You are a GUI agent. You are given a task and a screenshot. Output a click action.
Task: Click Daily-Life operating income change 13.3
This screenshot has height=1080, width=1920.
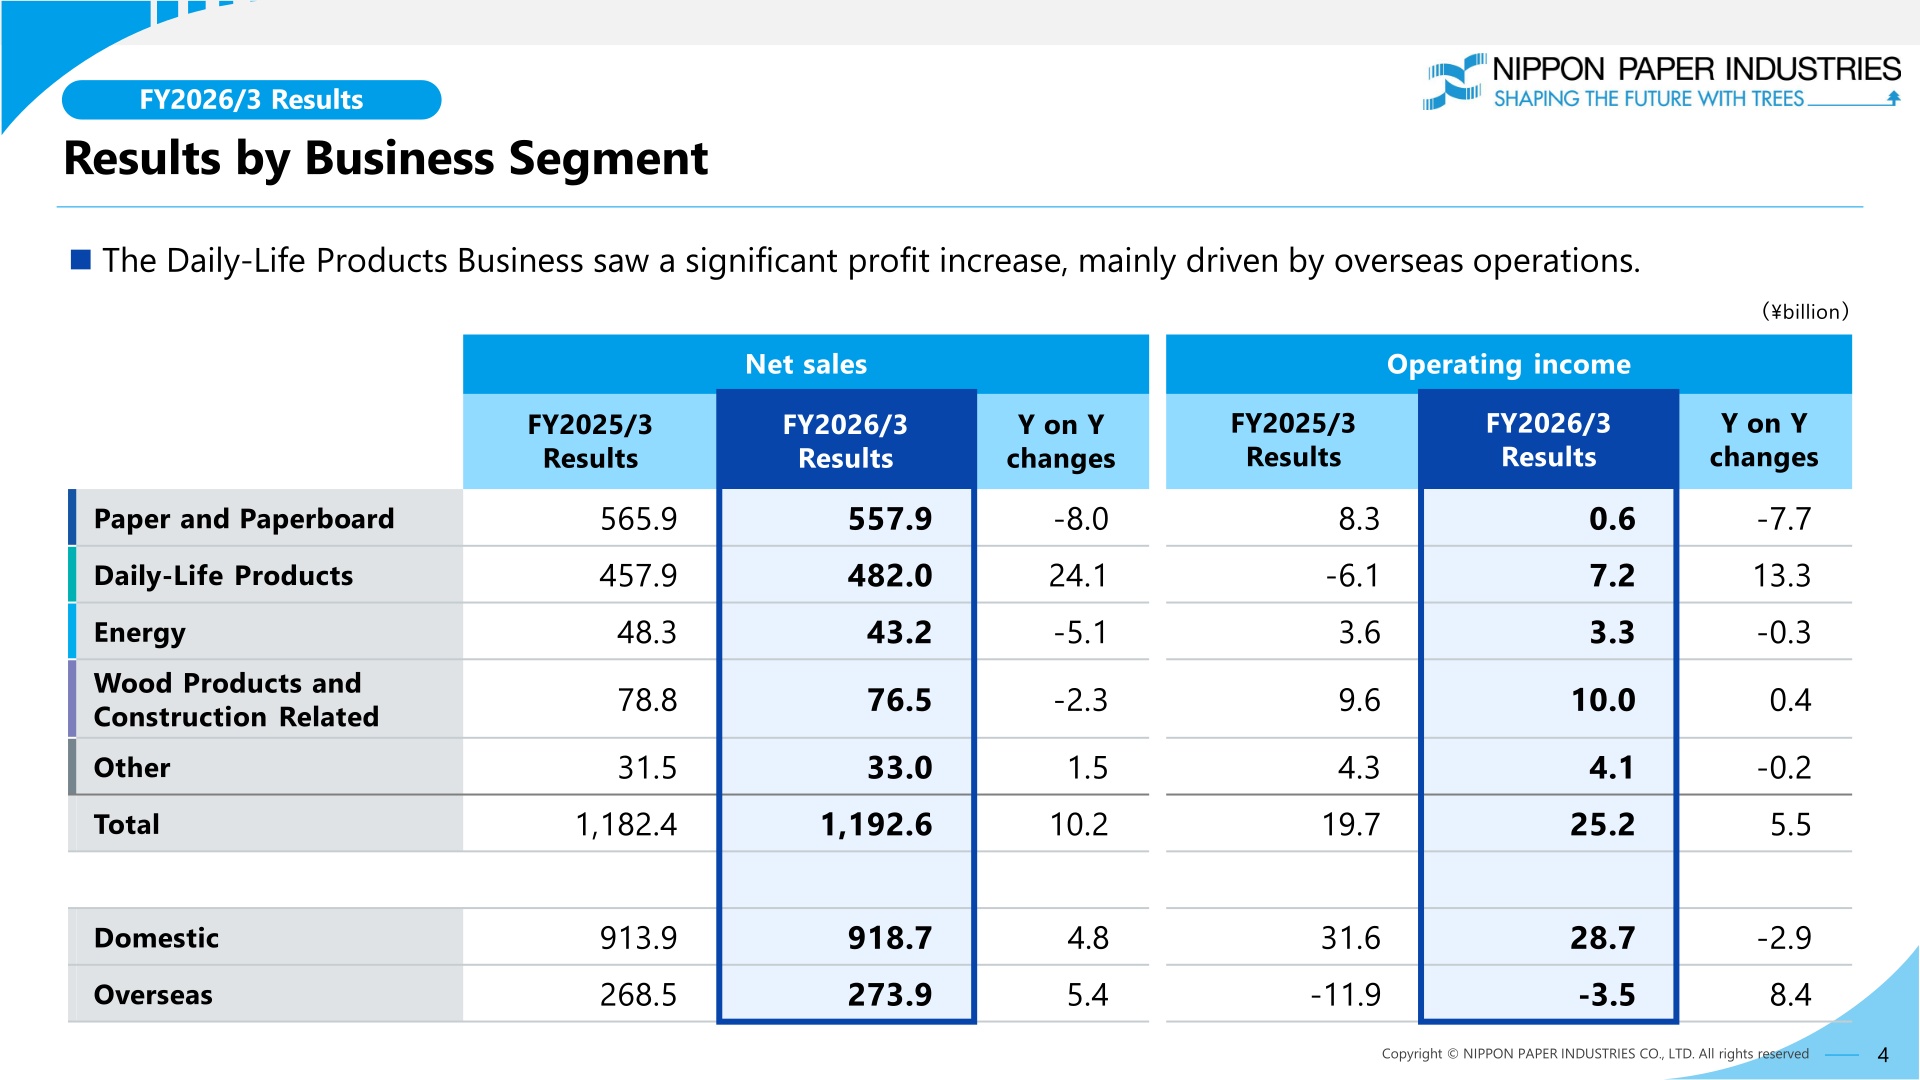click(x=1782, y=576)
